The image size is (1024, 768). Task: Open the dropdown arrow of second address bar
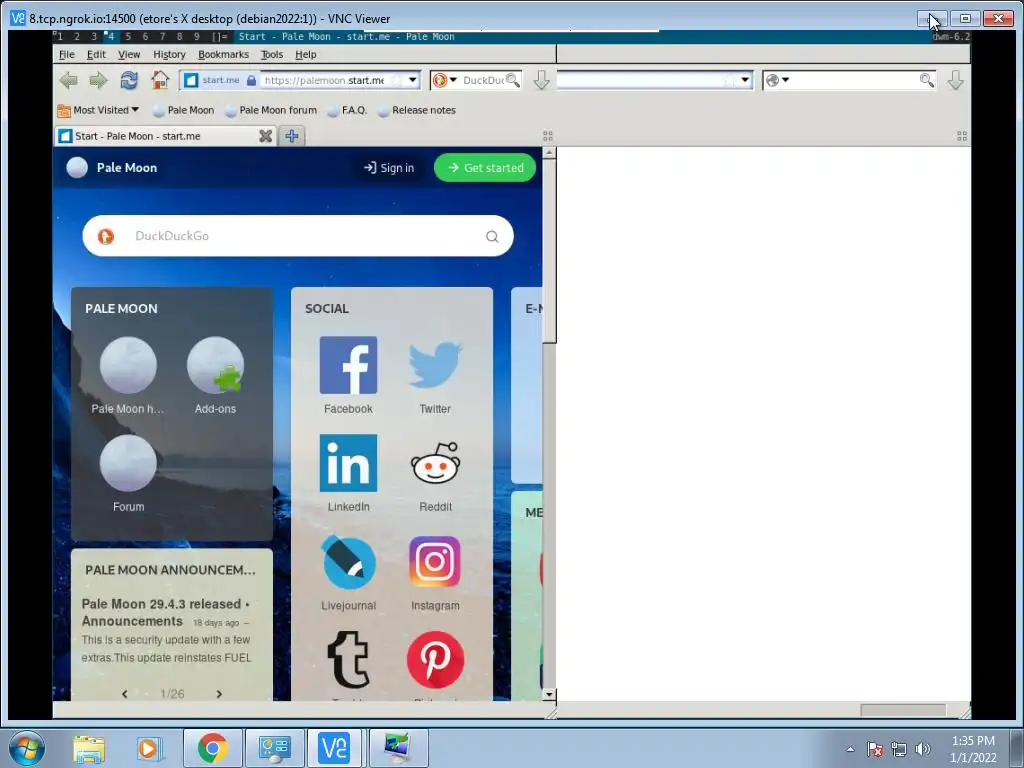pyautogui.click(x=744, y=80)
